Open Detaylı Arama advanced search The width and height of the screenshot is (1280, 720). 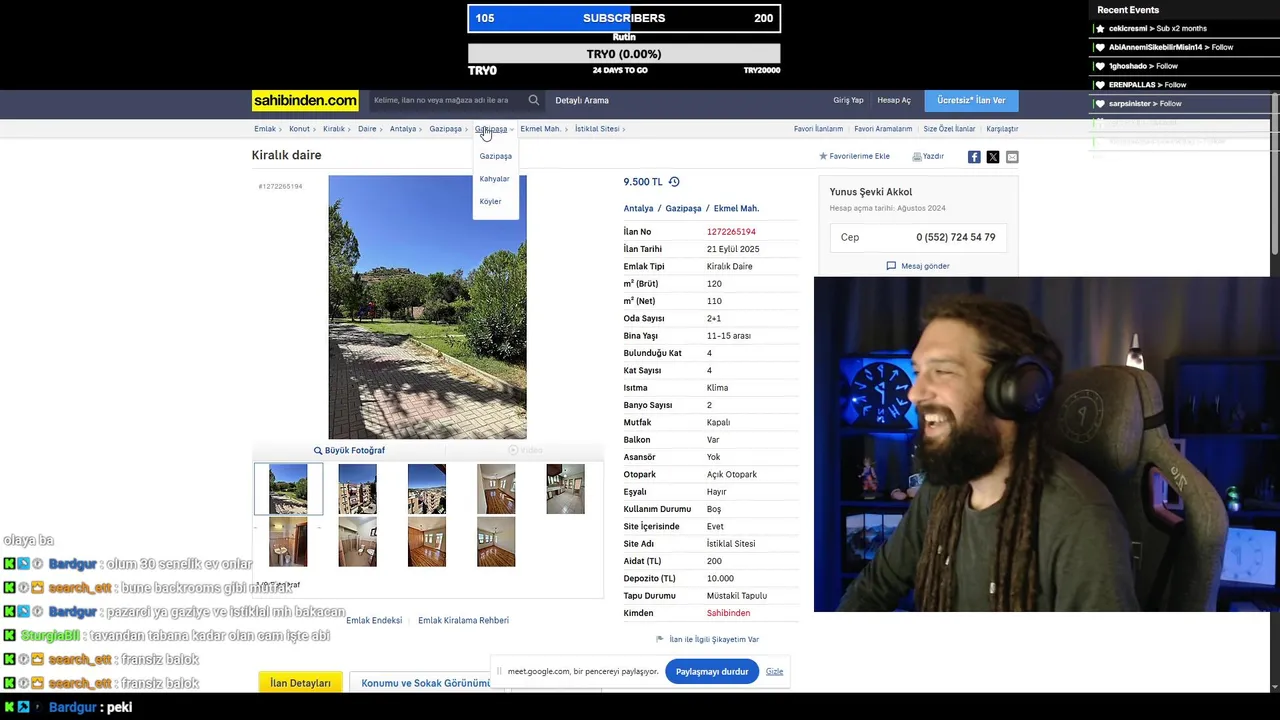(x=582, y=100)
